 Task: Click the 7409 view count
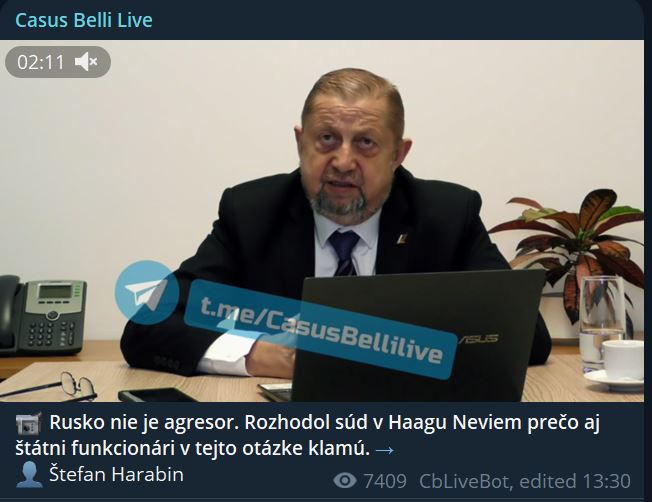click(x=385, y=481)
